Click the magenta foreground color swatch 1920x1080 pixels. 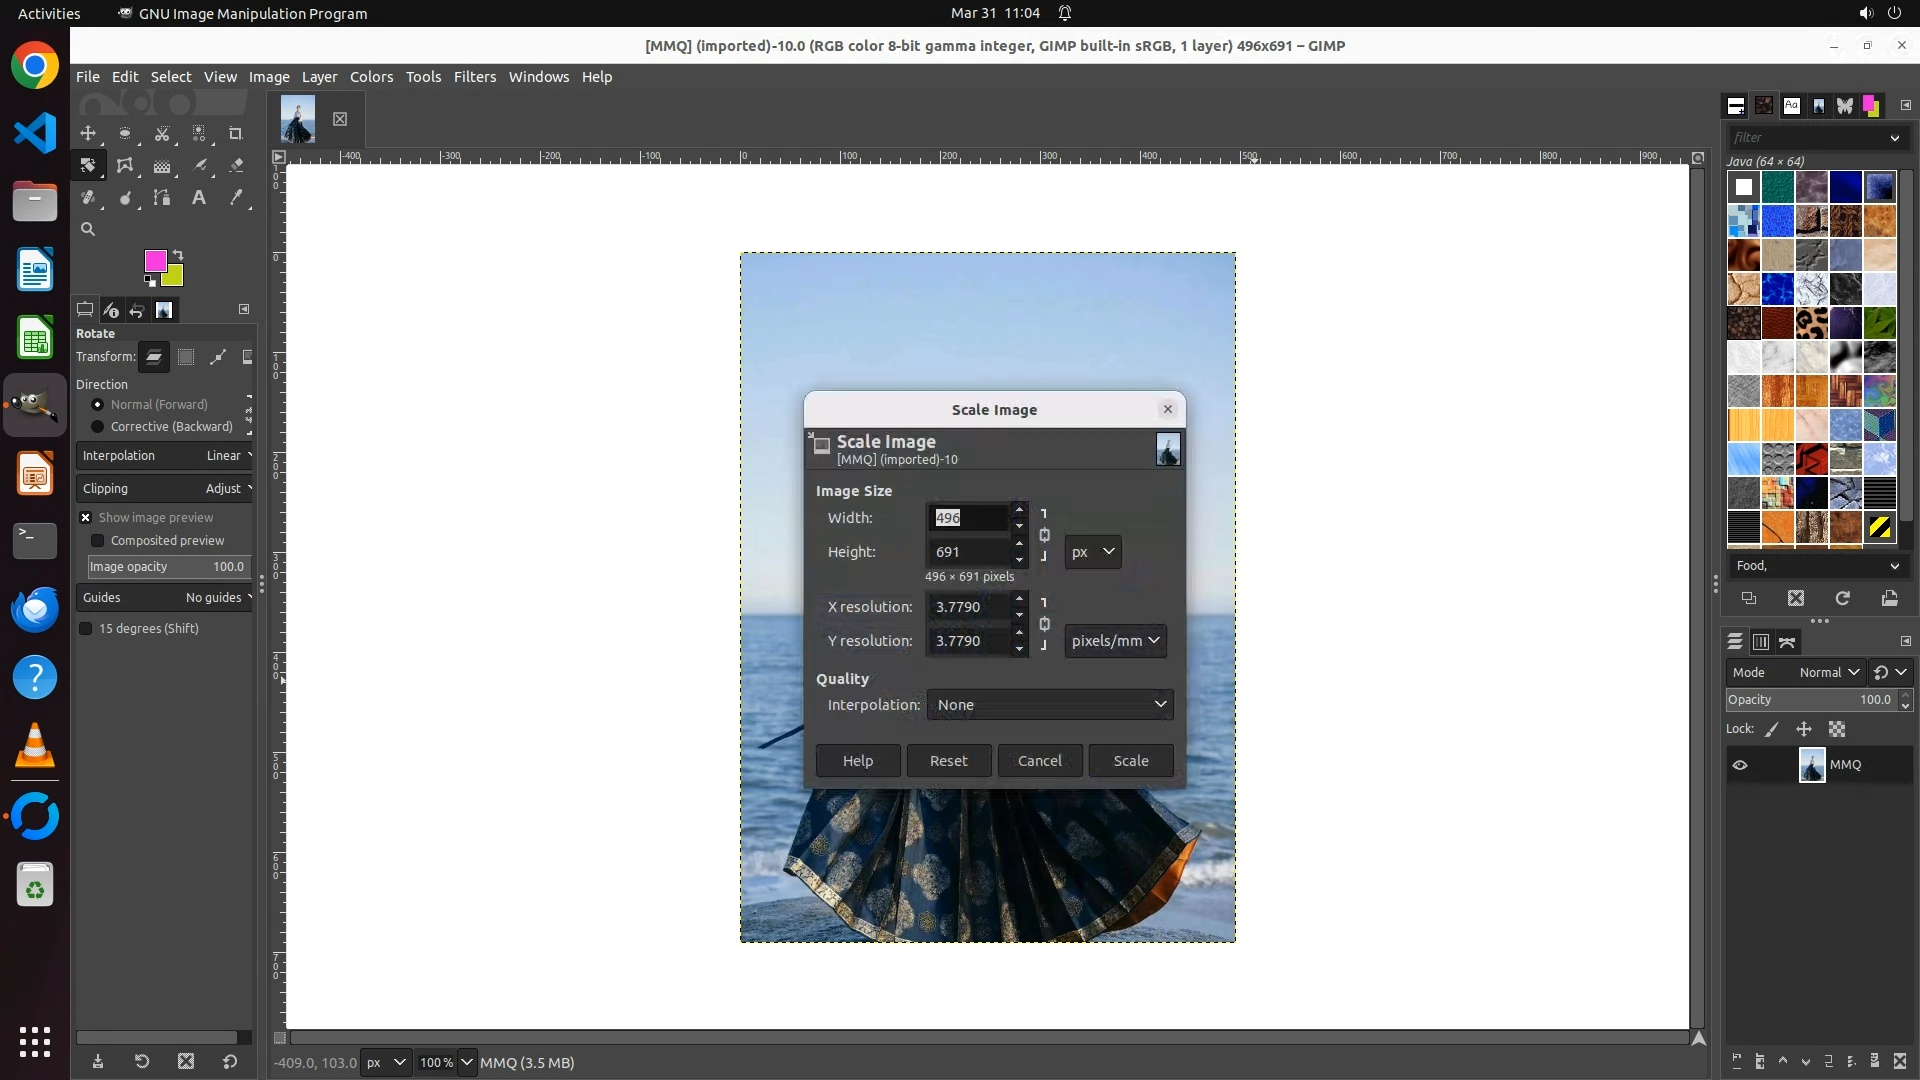tap(154, 261)
